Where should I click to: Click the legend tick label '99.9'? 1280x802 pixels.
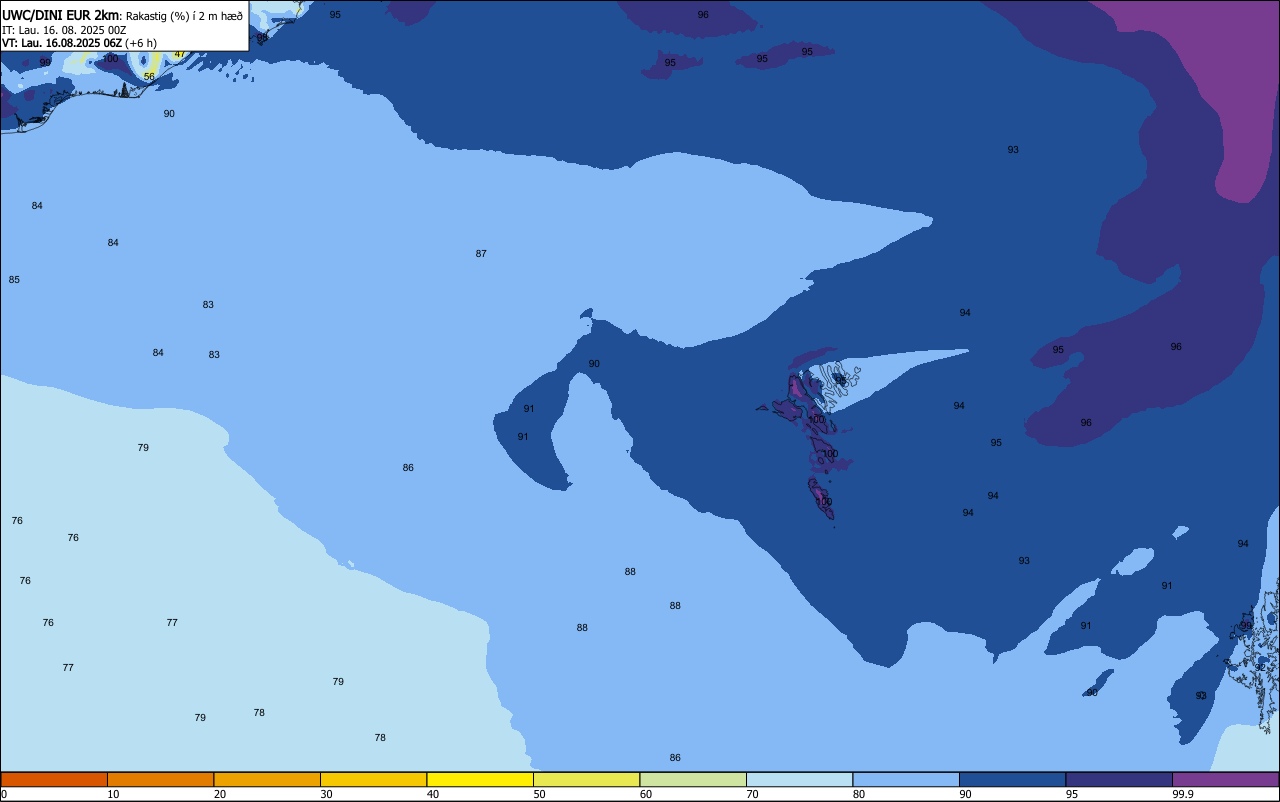(x=1185, y=794)
